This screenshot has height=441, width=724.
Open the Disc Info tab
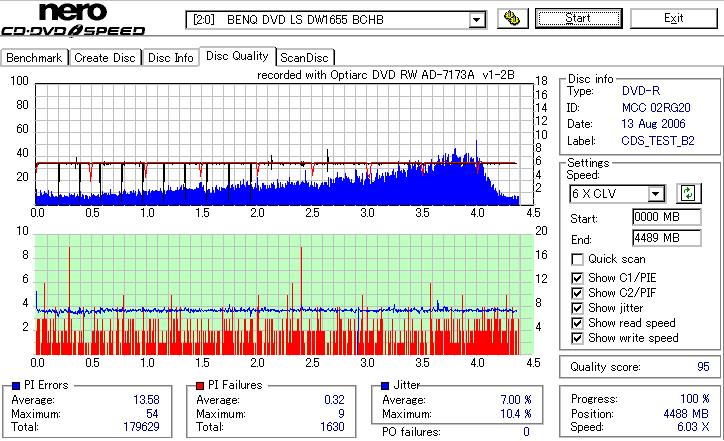pos(170,58)
